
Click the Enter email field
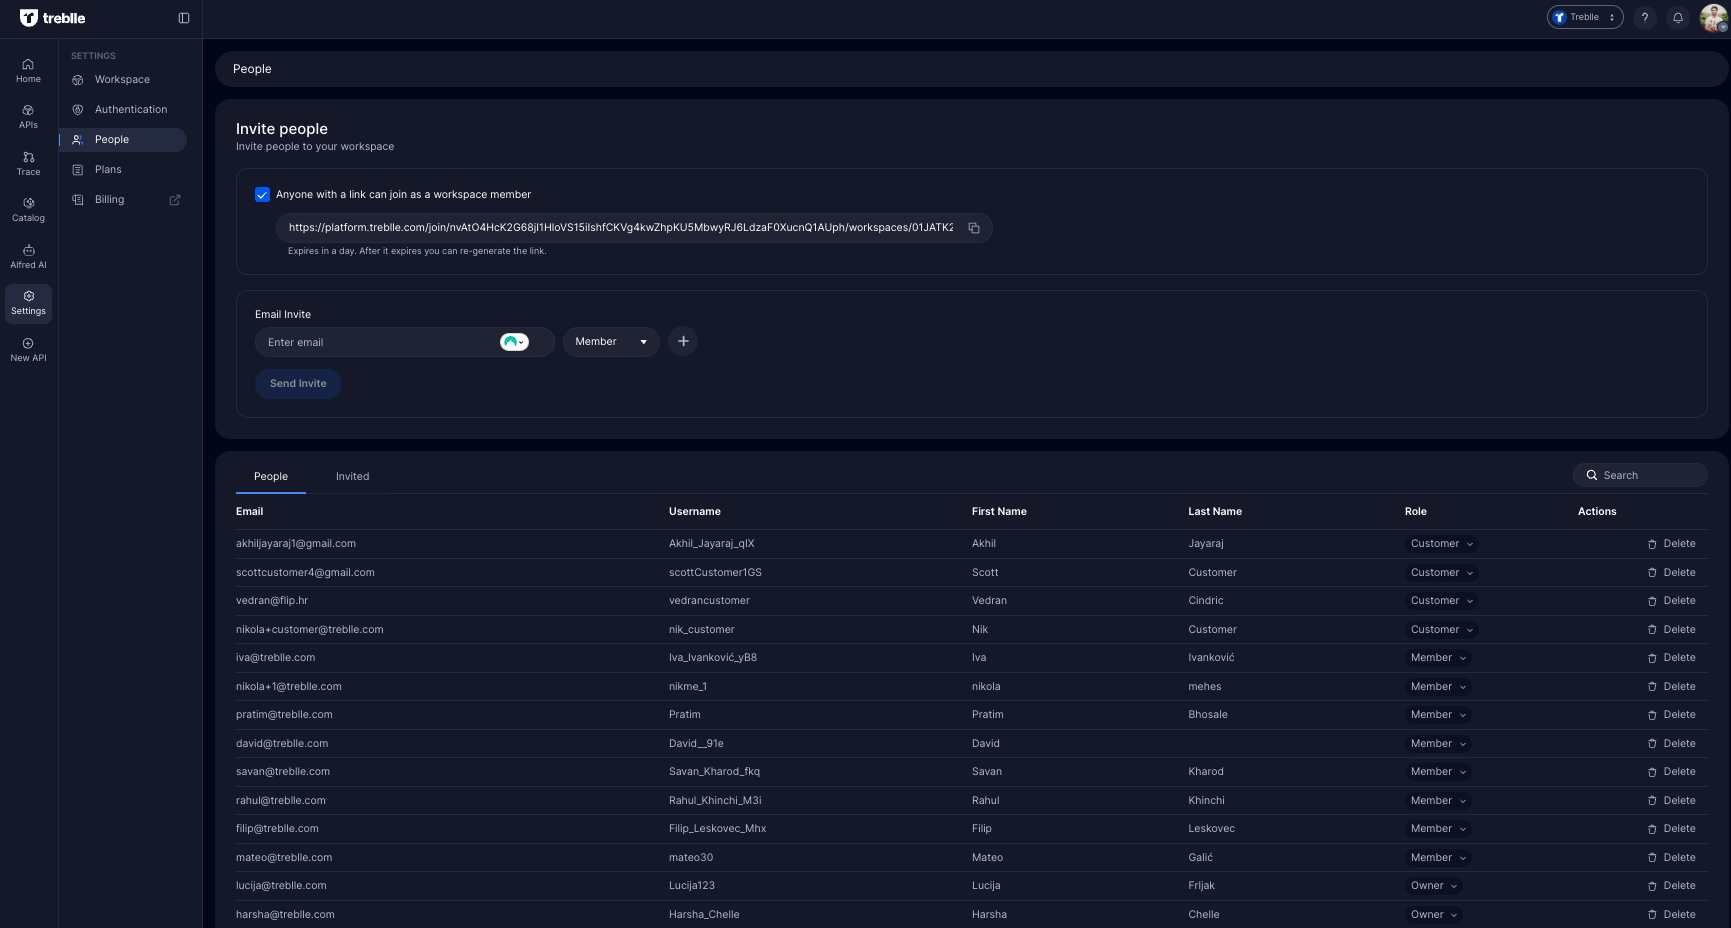tap(380, 342)
